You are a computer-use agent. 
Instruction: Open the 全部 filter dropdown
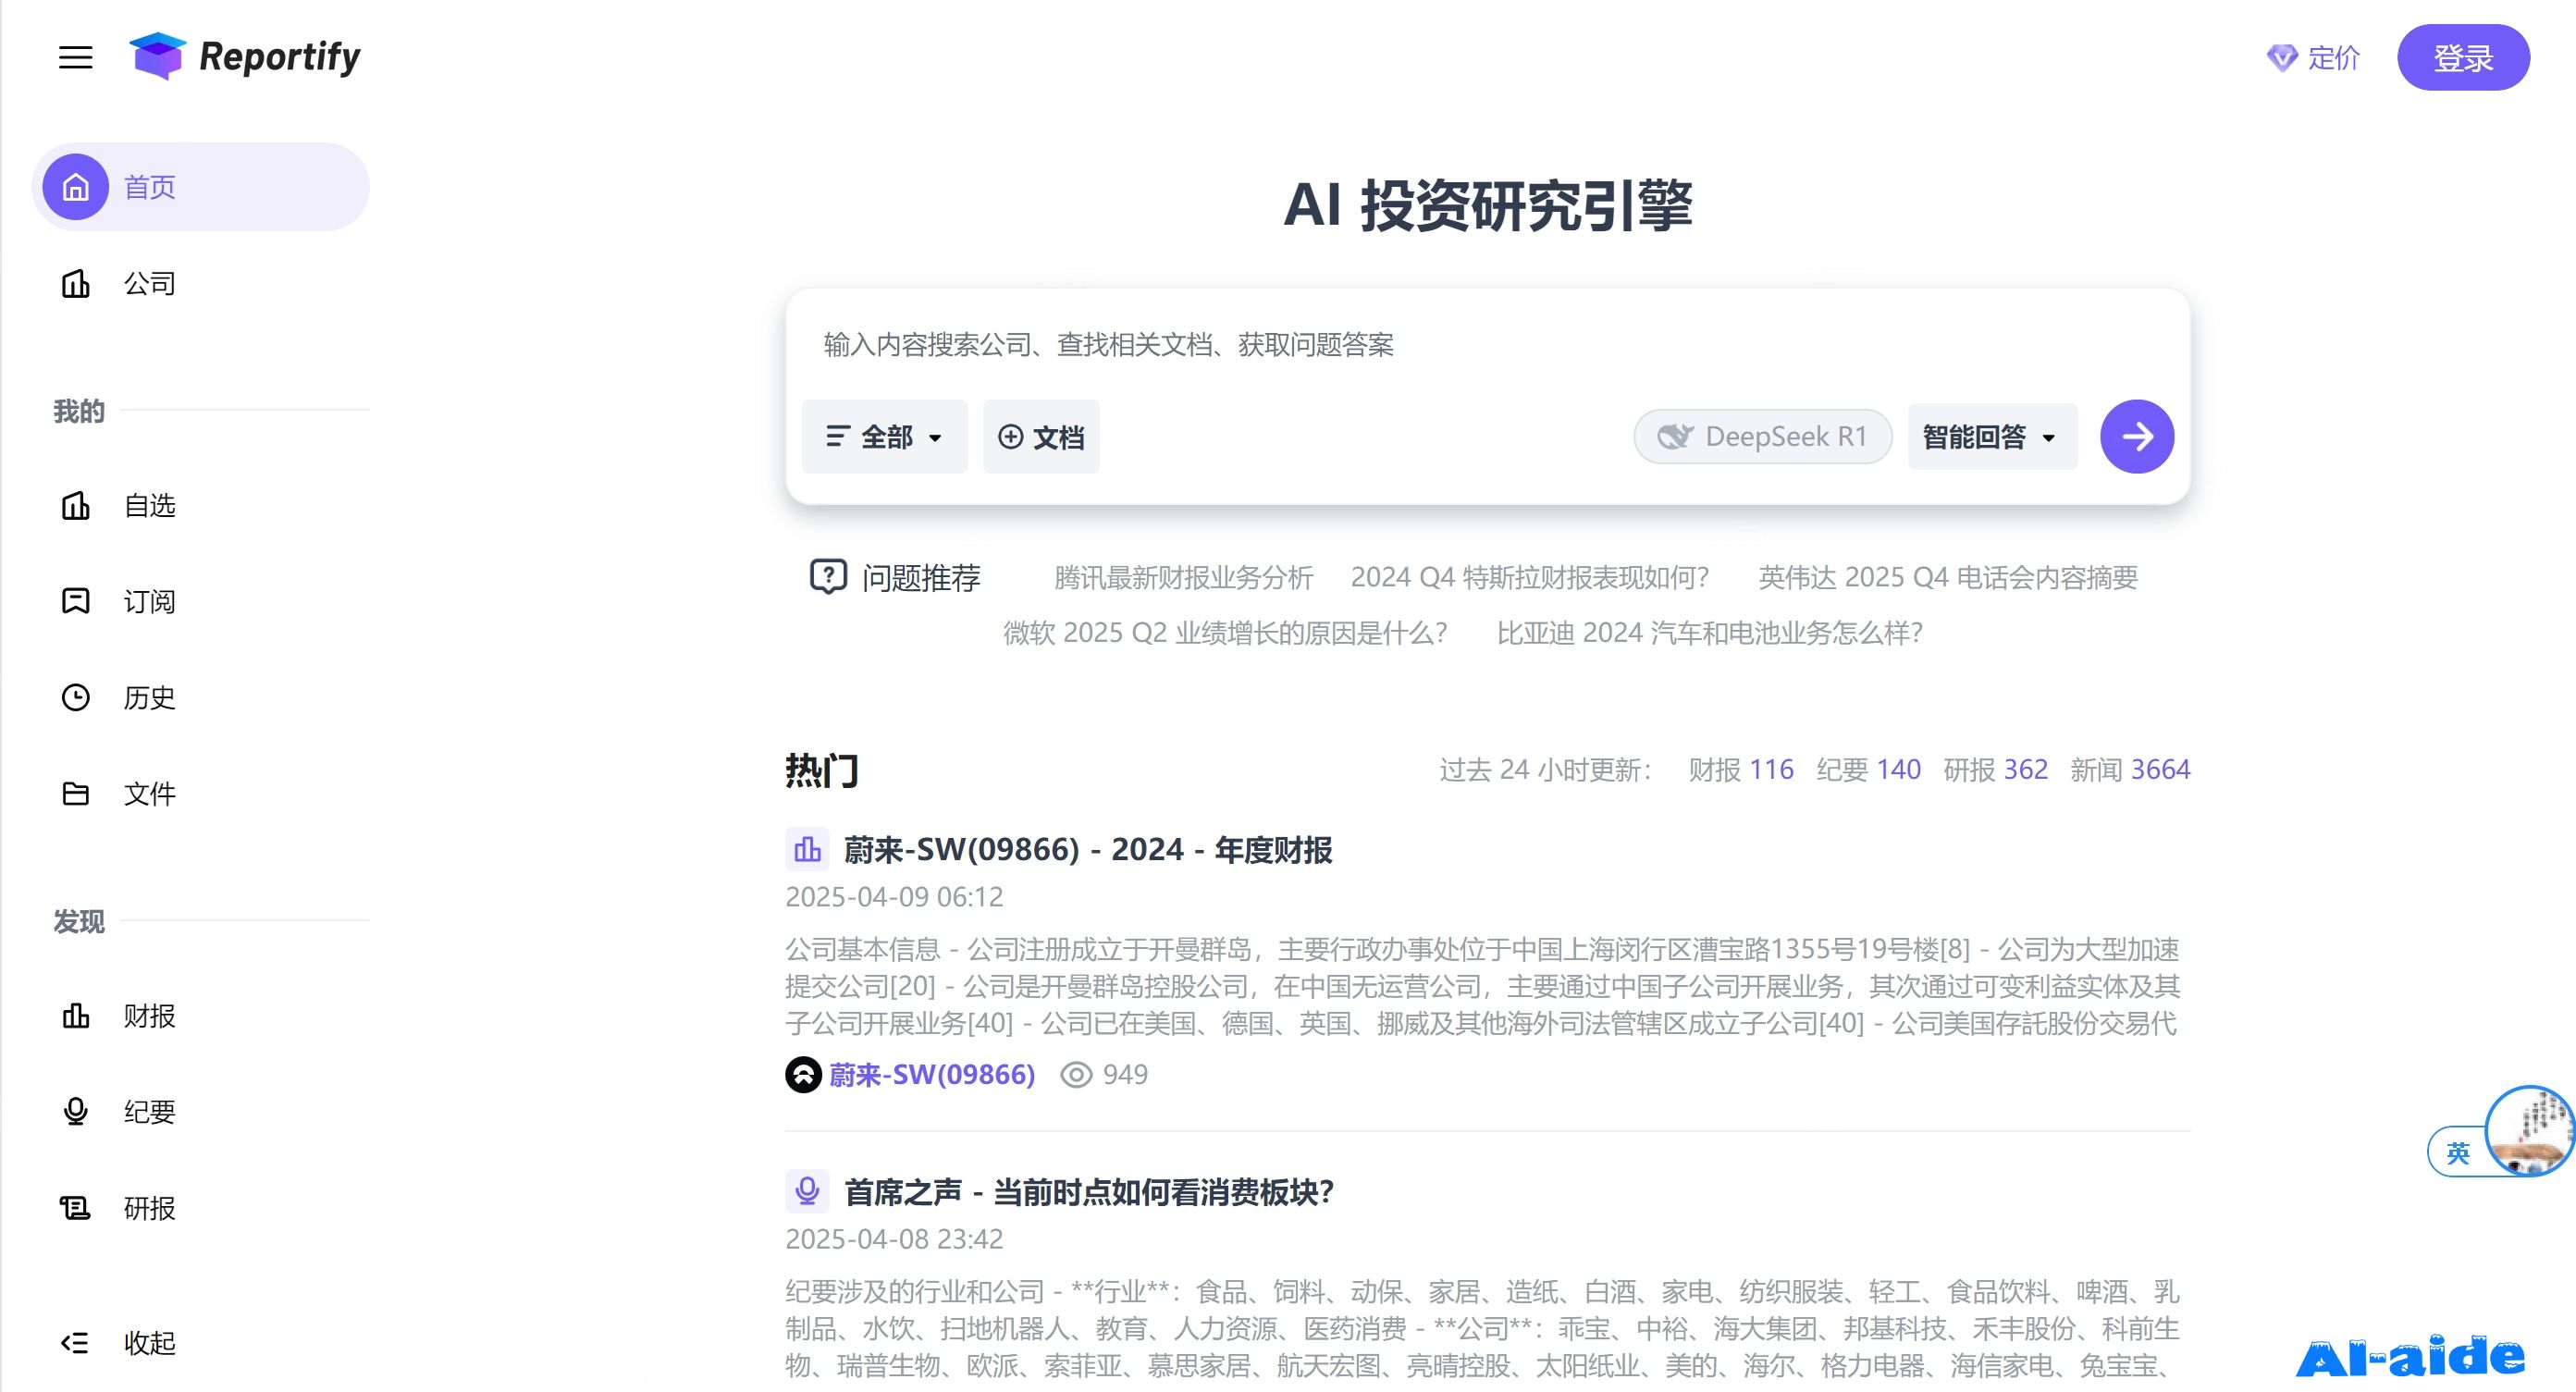[x=884, y=437]
